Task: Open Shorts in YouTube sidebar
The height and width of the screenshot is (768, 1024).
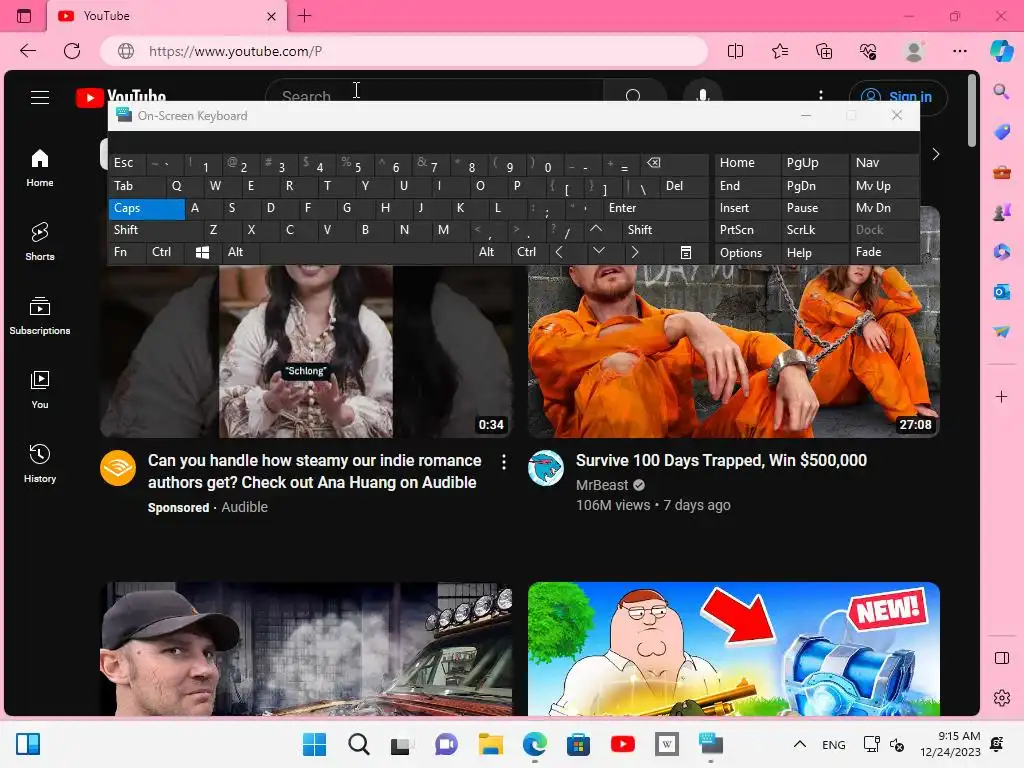Action: pyautogui.click(x=40, y=242)
